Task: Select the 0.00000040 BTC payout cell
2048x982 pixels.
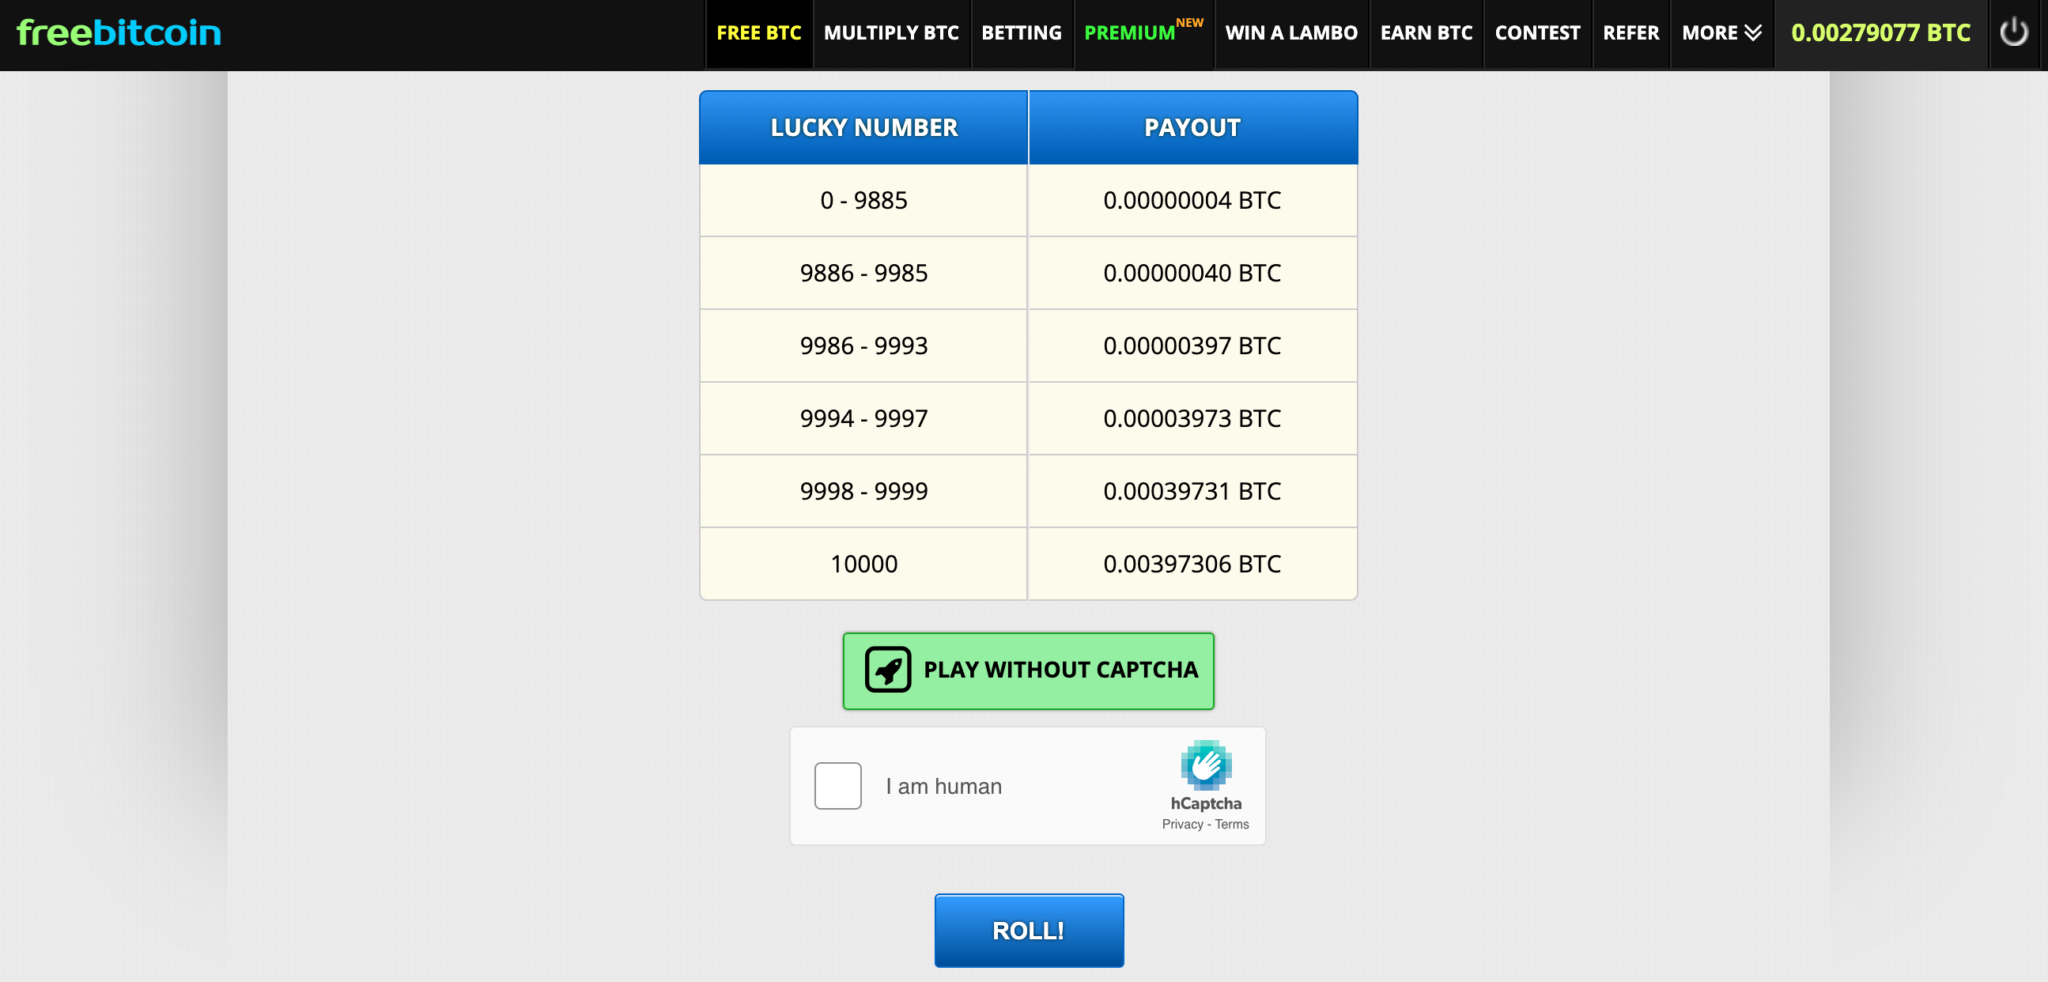Action: click(x=1193, y=273)
